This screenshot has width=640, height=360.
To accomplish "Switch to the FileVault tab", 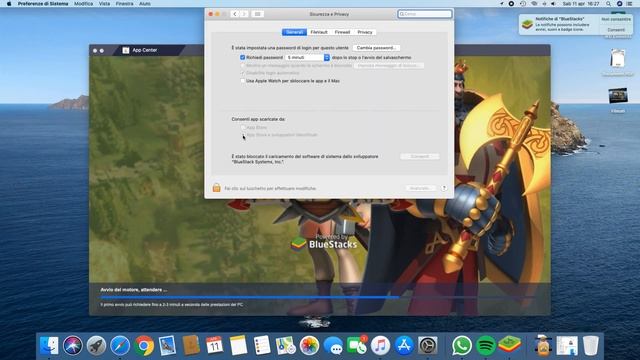I will (x=319, y=32).
